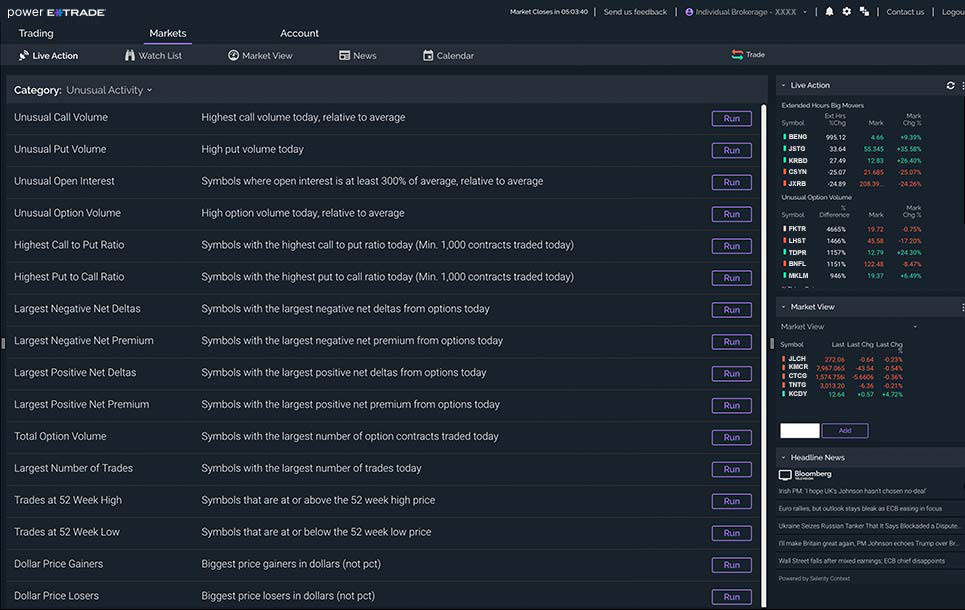965x610 pixels.
Task: Switch to the Trading tab
Action: coord(36,33)
